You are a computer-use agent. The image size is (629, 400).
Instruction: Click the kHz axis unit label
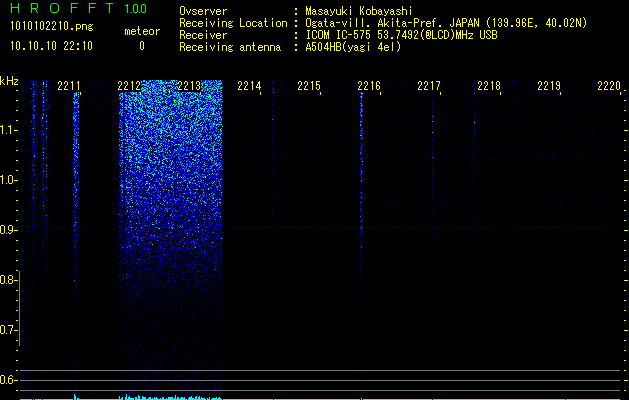[9, 81]
